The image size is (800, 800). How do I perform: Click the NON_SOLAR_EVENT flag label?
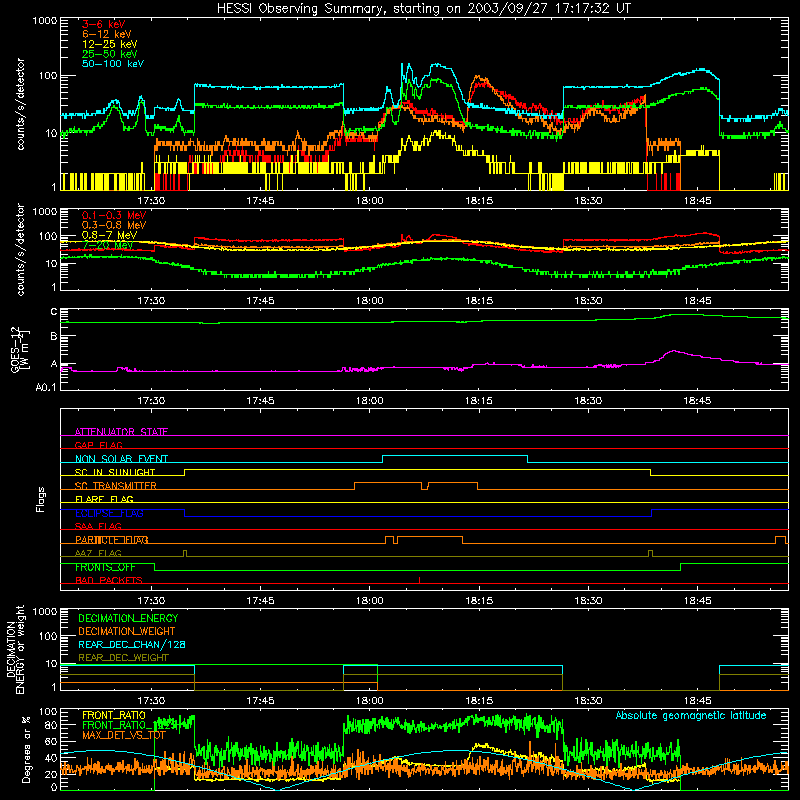click(121, 459)
